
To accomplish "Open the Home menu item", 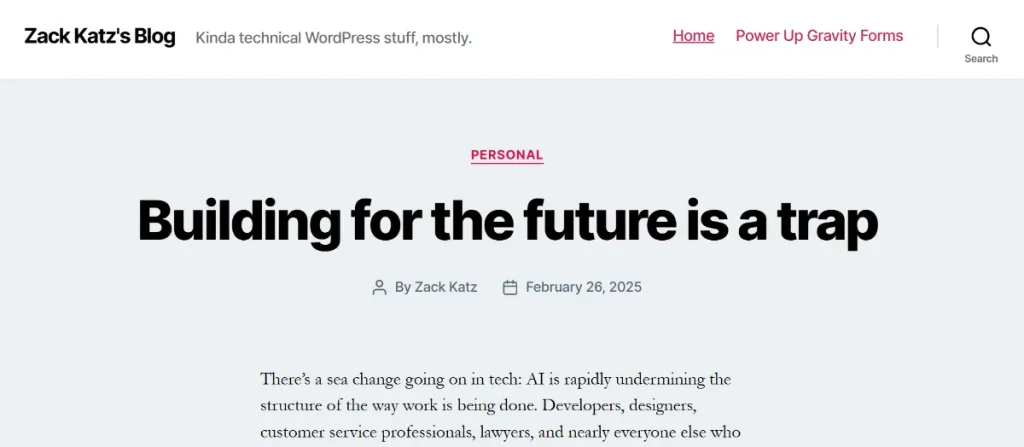I will (x=693, y=36).
